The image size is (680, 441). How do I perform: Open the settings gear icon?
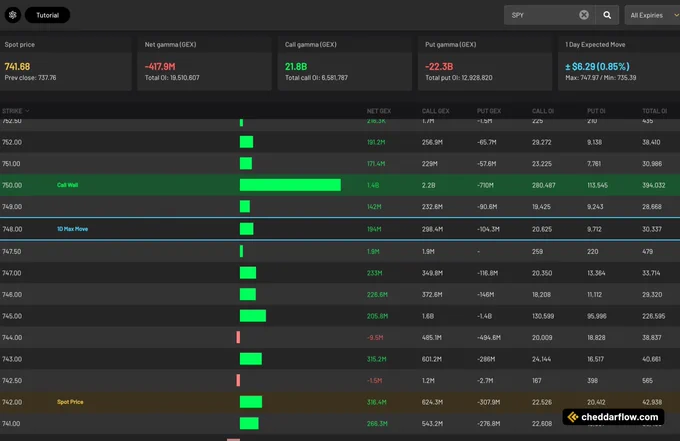13,15
